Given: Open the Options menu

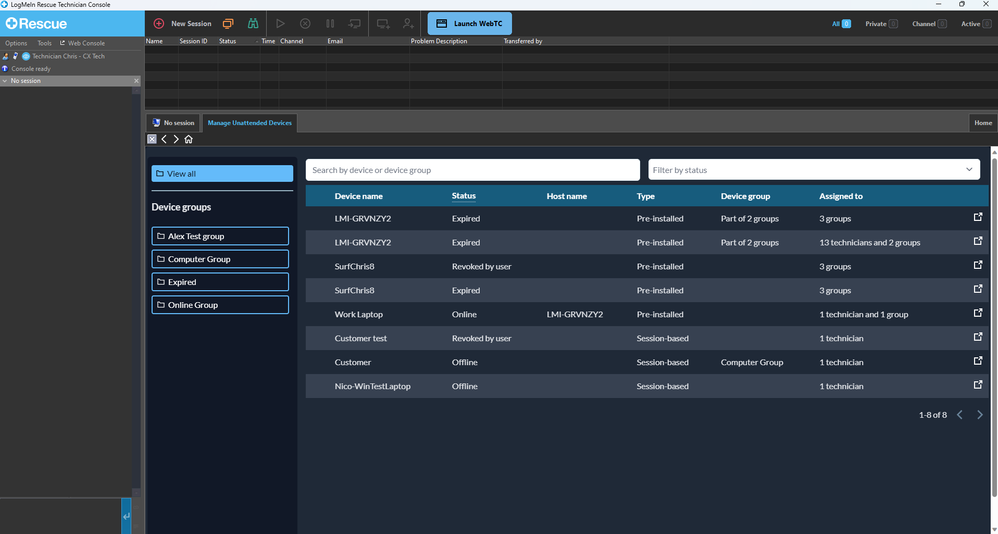Looking at the screenshot, I should (x=16, y=43).
